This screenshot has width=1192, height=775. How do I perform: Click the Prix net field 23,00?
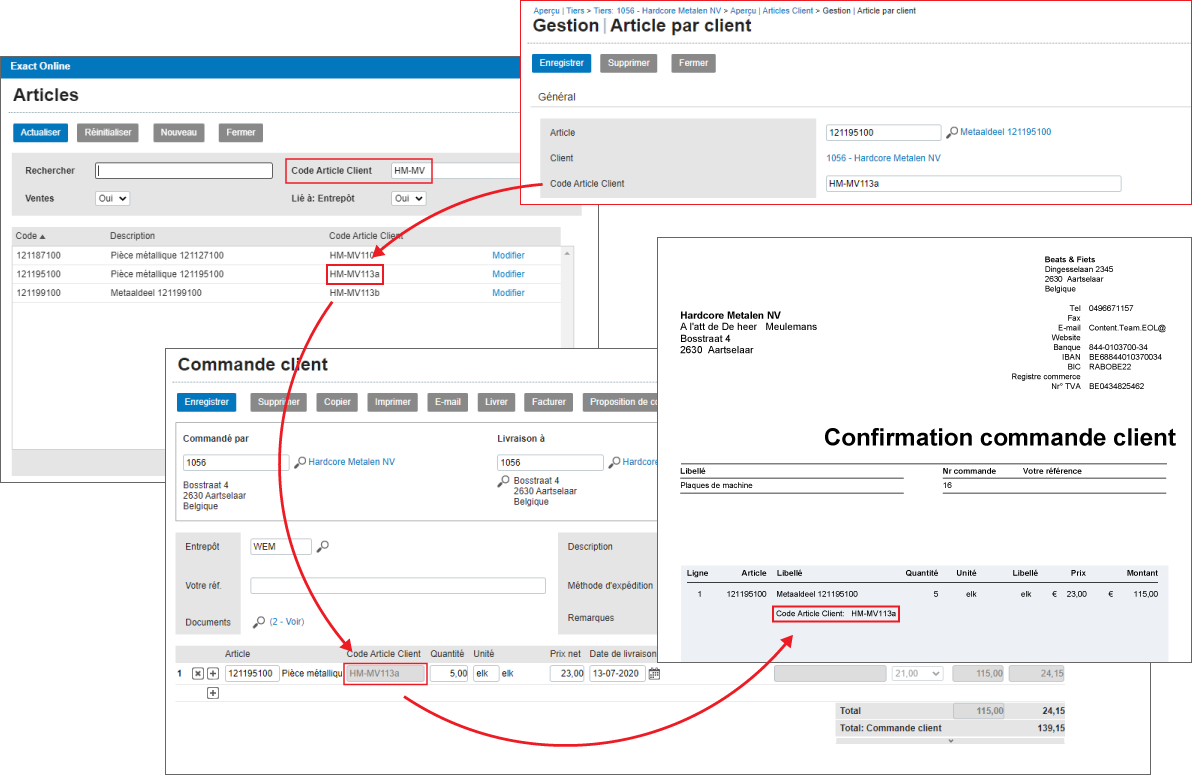(566, 673)
